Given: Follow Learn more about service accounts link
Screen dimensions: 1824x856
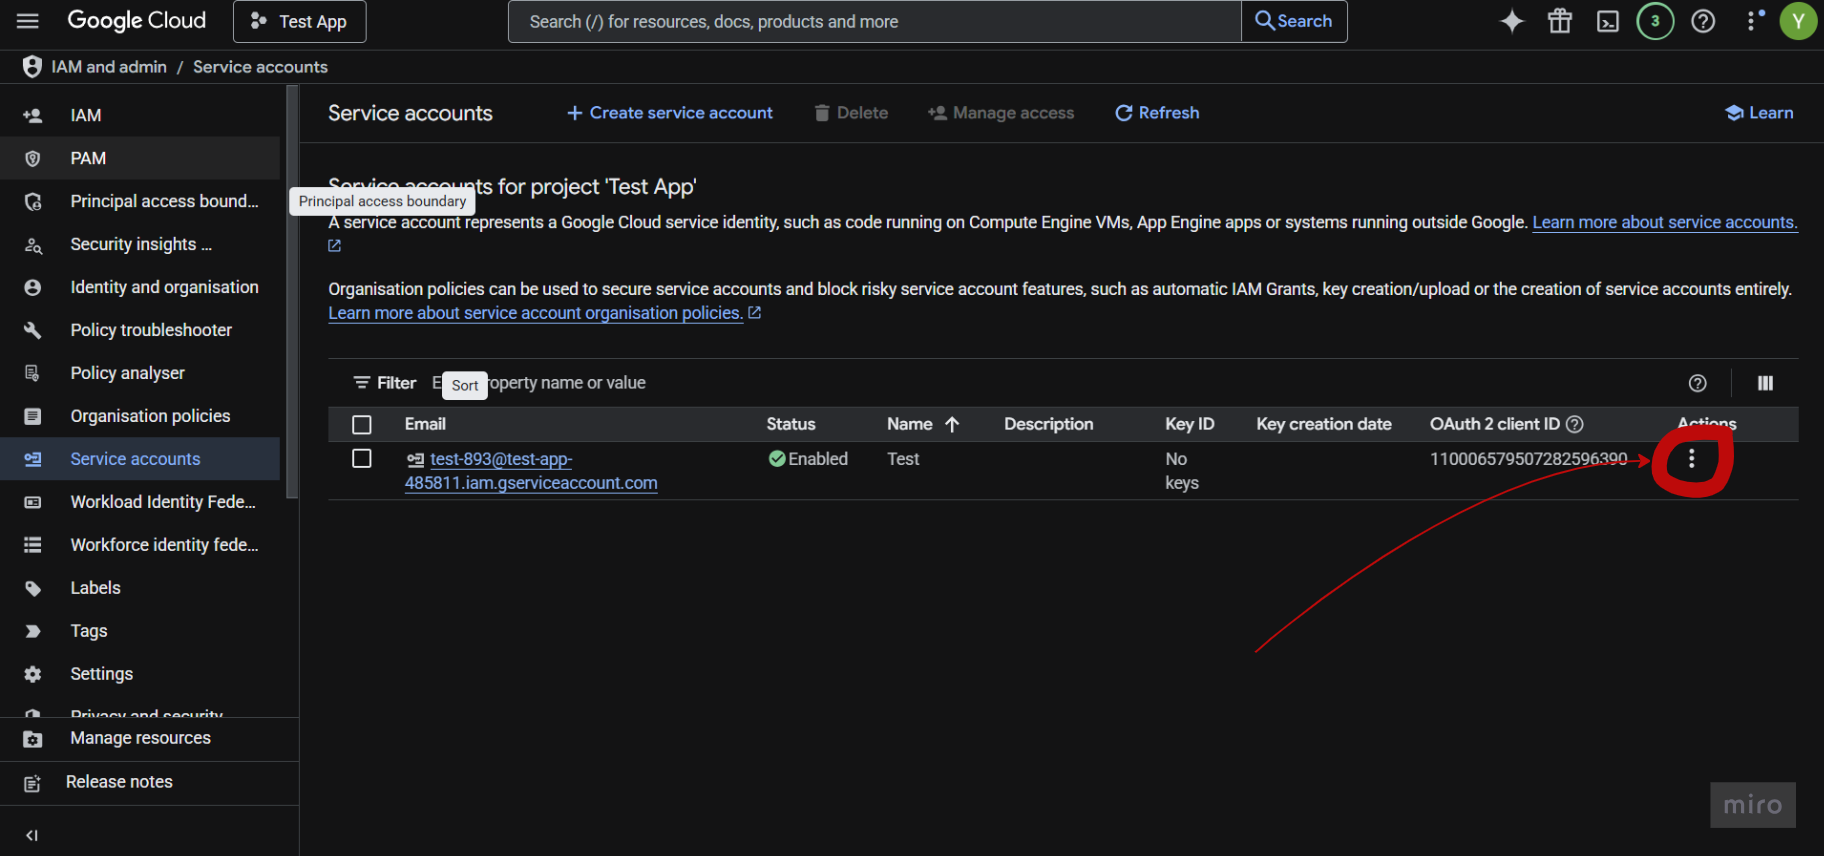Looking at the screenshot, I should pyautogui.click(x=1665, y=222).
